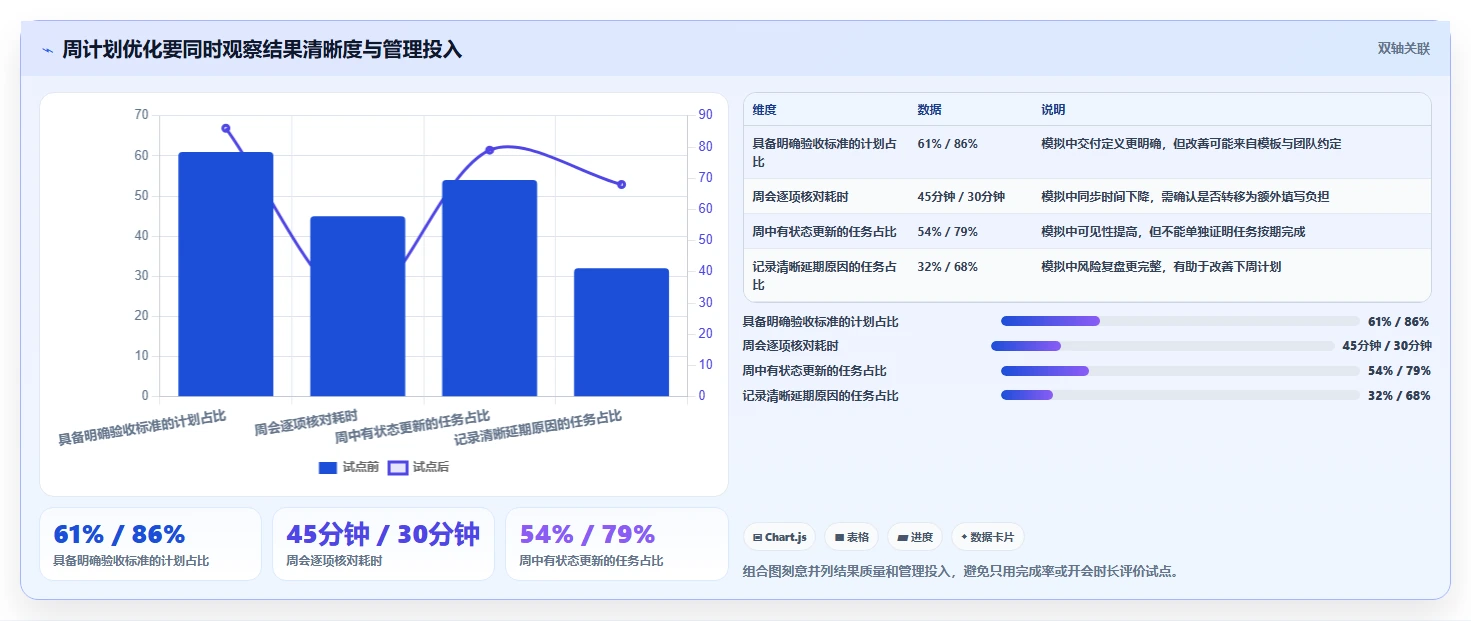Click the 维度 column header

[x=765, y=110]
